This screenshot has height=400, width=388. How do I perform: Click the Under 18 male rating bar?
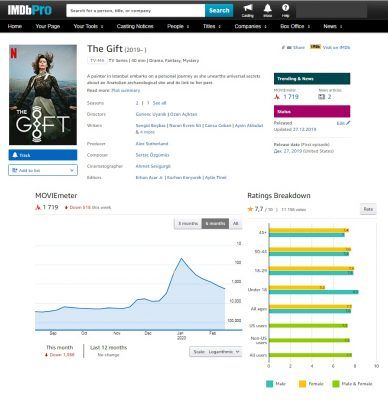(314, 292)
